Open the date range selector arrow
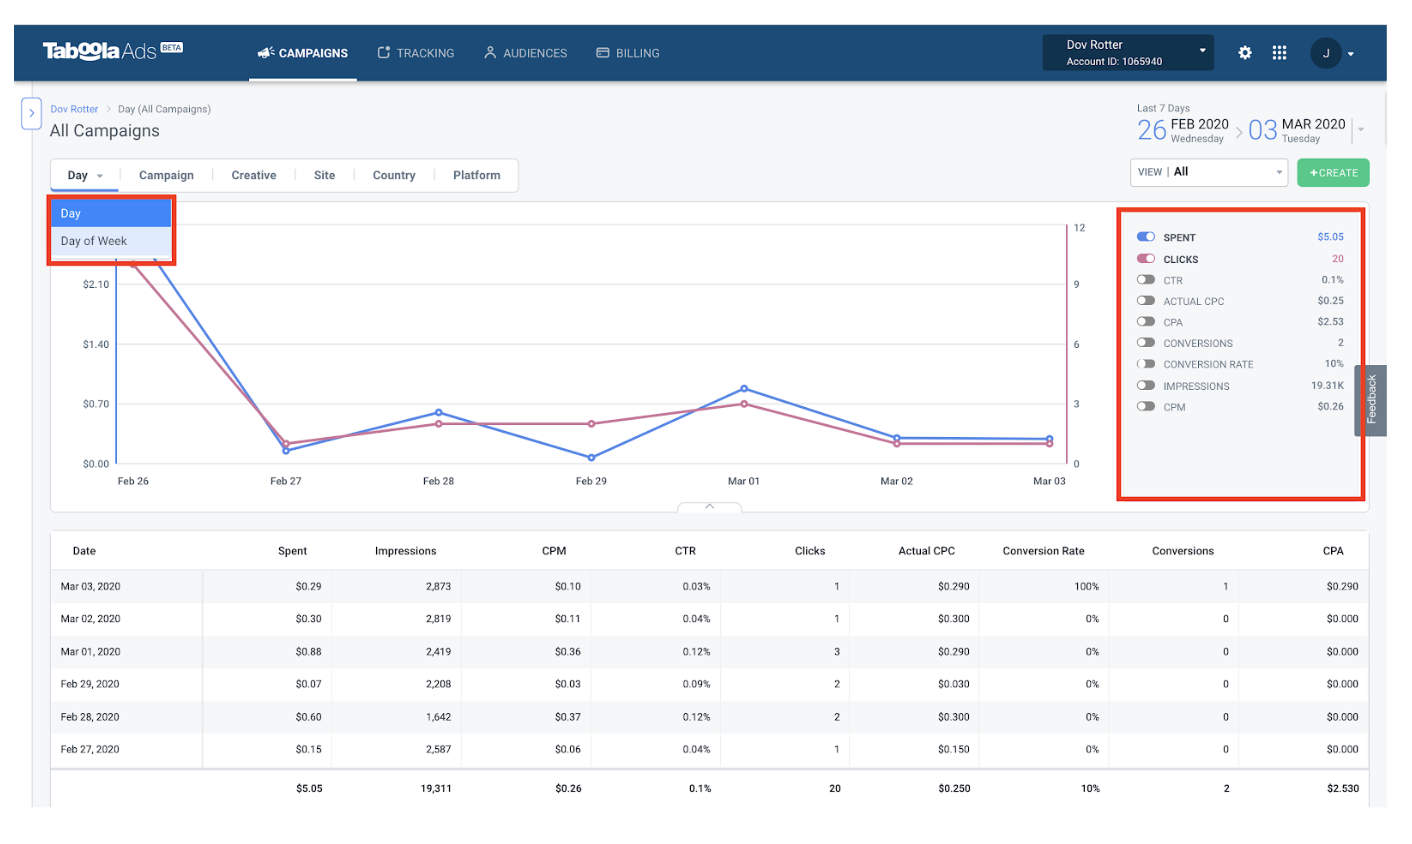Image resolution: width=1412 pixels, height=844 pixels. pos(1359,130)
